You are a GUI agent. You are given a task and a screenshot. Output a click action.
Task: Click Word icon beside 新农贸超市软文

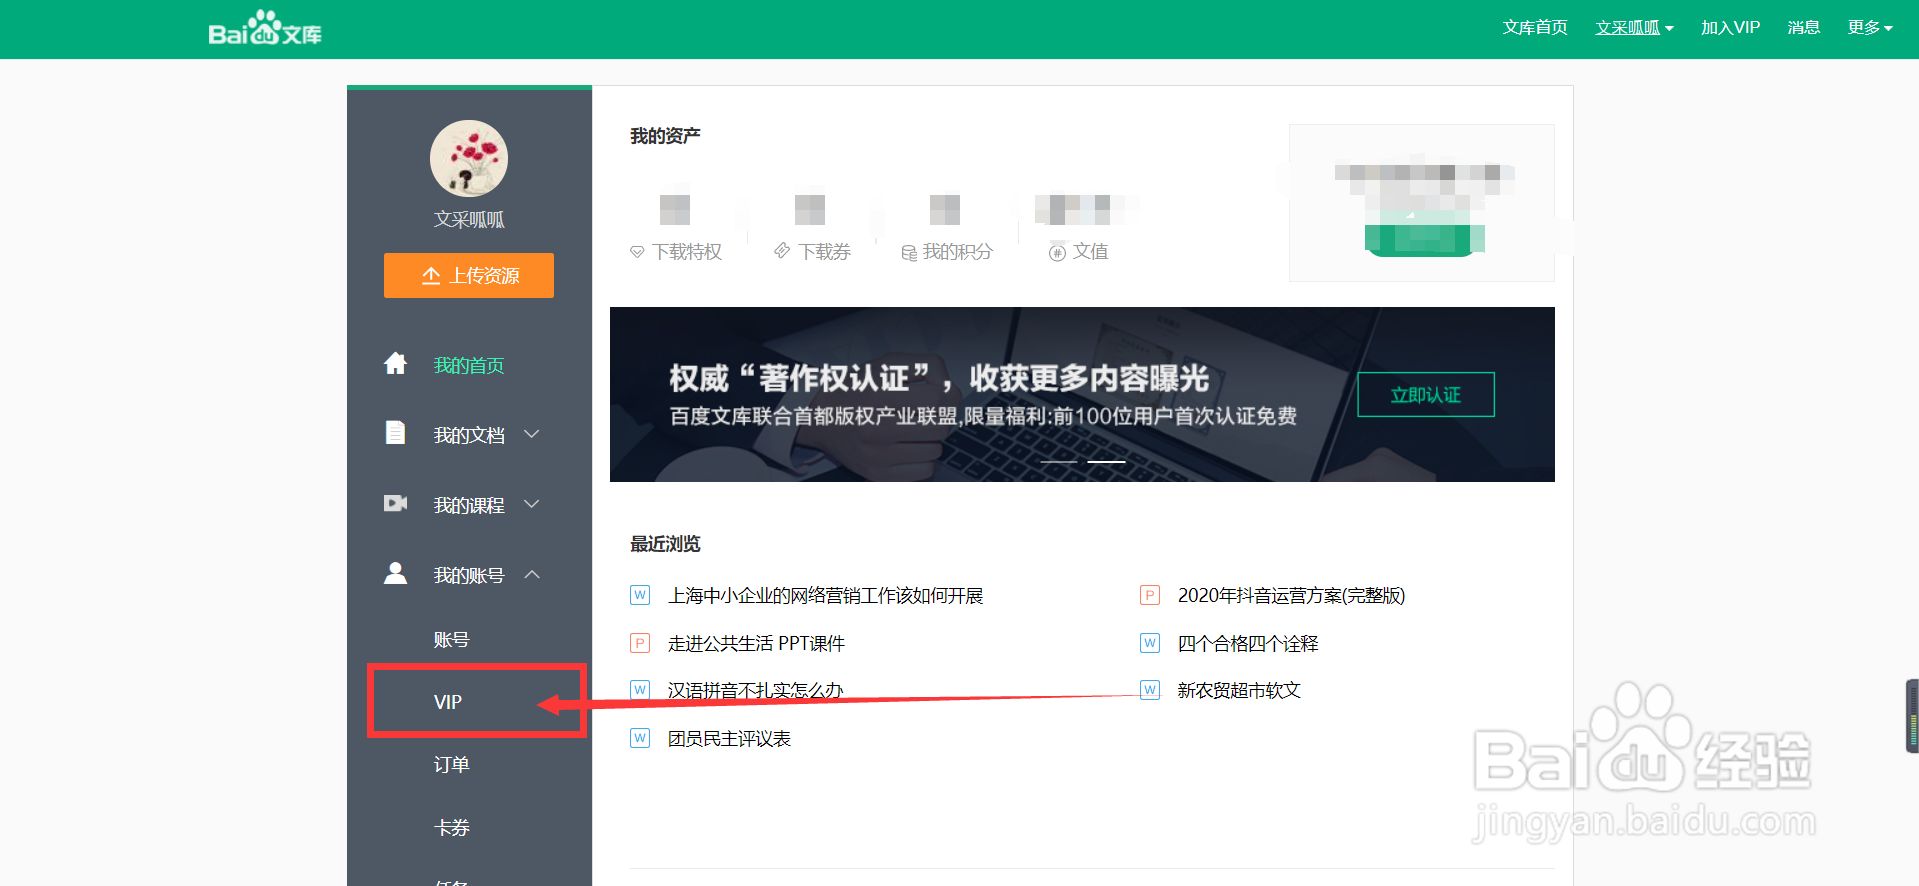coord(1150,690)
